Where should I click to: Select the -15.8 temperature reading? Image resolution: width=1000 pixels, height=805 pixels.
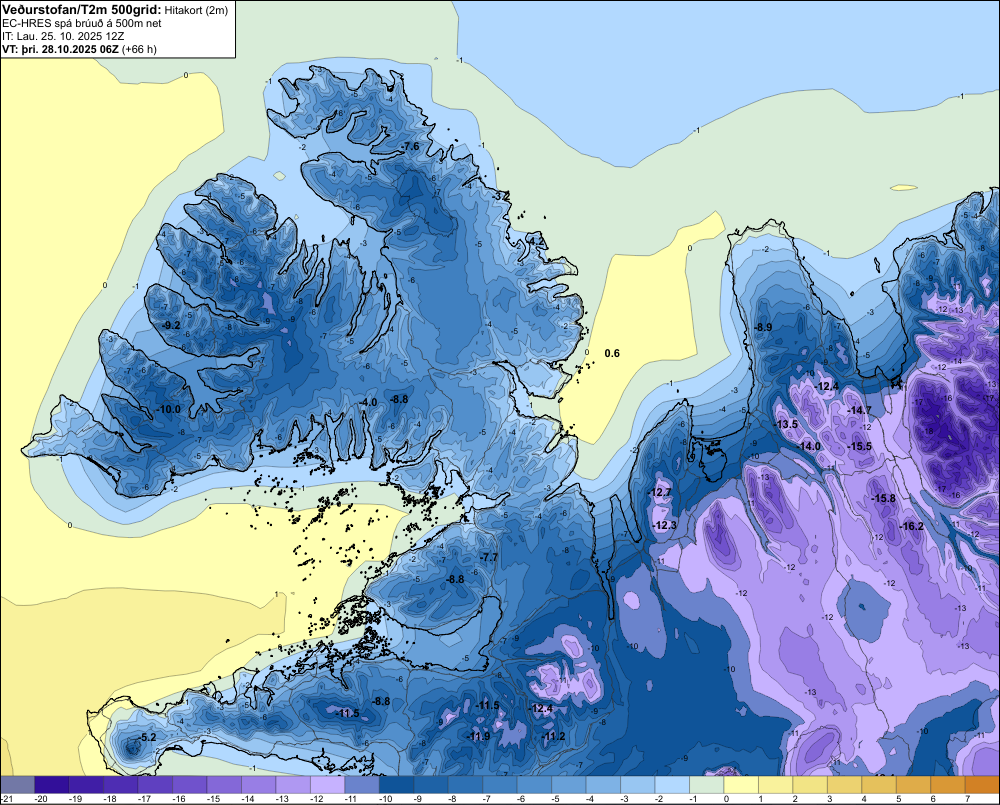coord(884,499)
